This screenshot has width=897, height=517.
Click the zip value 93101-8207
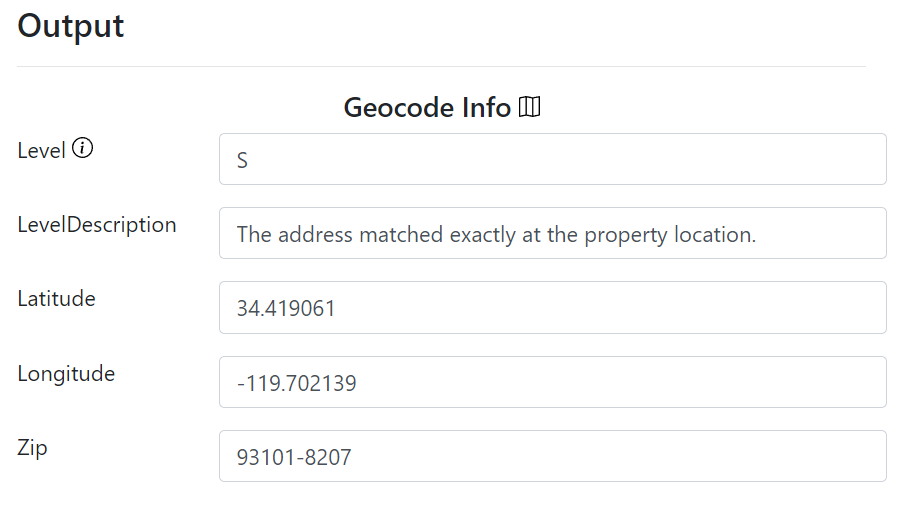[x=294, y=457]
